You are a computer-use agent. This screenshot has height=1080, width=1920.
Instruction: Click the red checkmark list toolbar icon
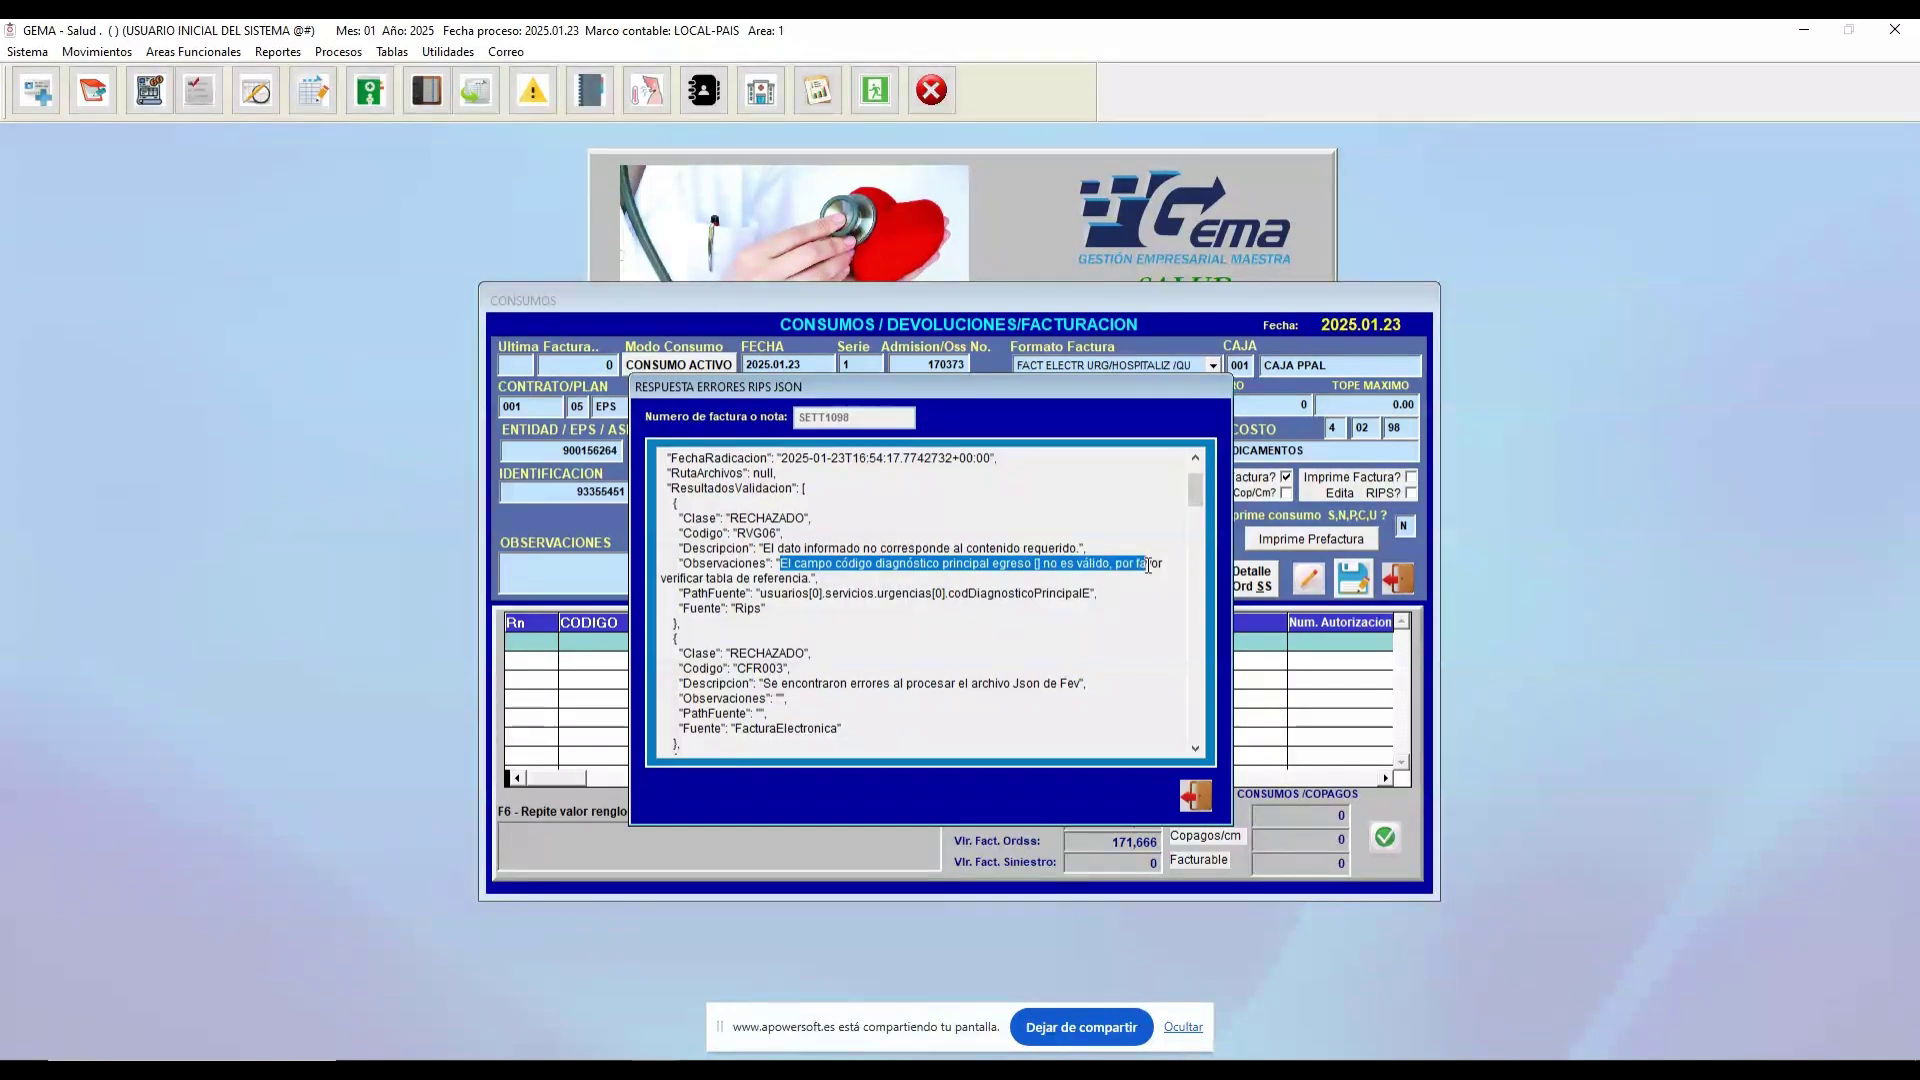tap(199, 91)
